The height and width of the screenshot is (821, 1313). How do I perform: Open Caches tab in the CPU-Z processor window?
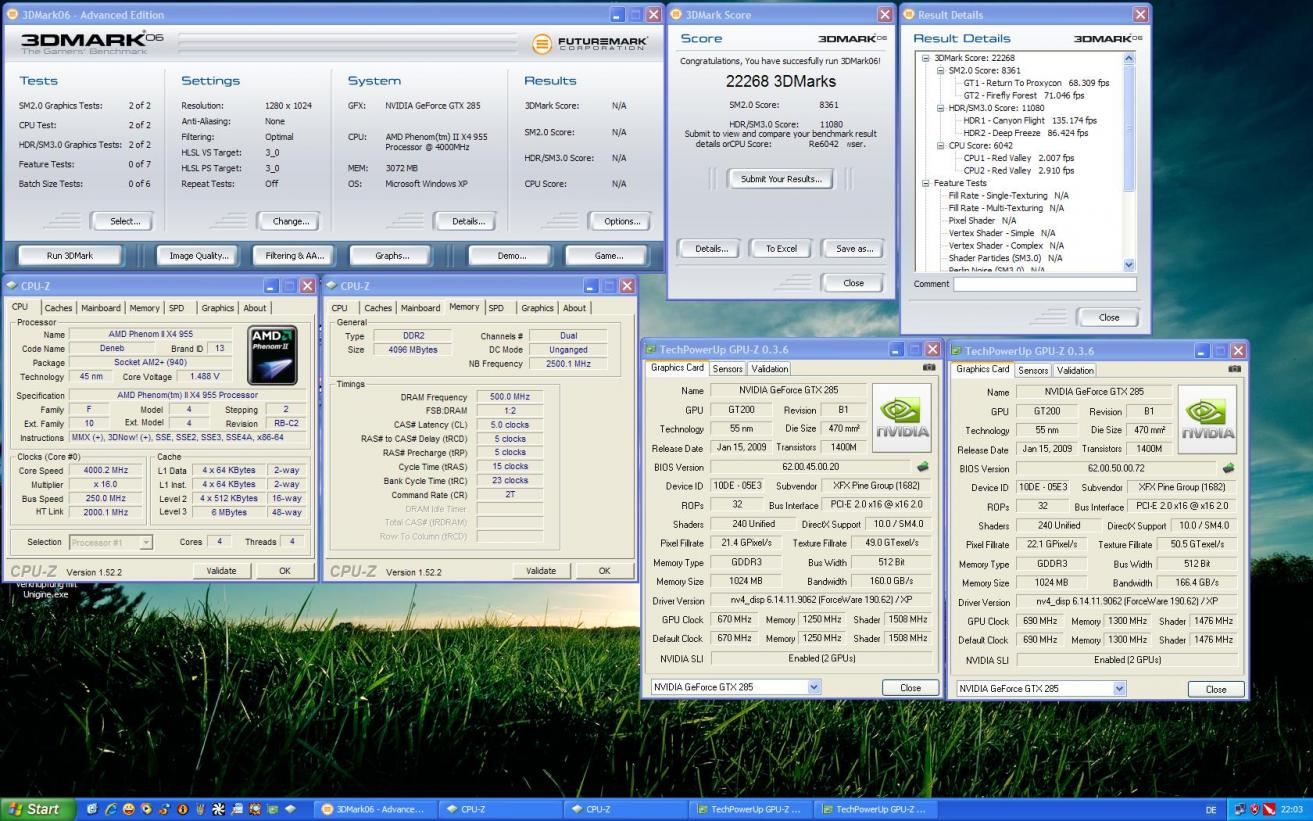(x=58, y=308)
